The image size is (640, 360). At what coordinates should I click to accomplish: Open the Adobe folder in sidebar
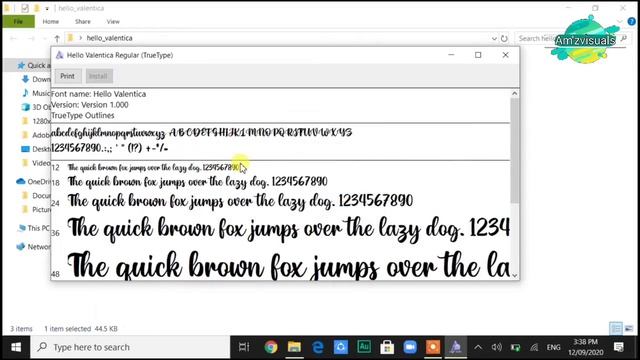click(x=36, y=135)
